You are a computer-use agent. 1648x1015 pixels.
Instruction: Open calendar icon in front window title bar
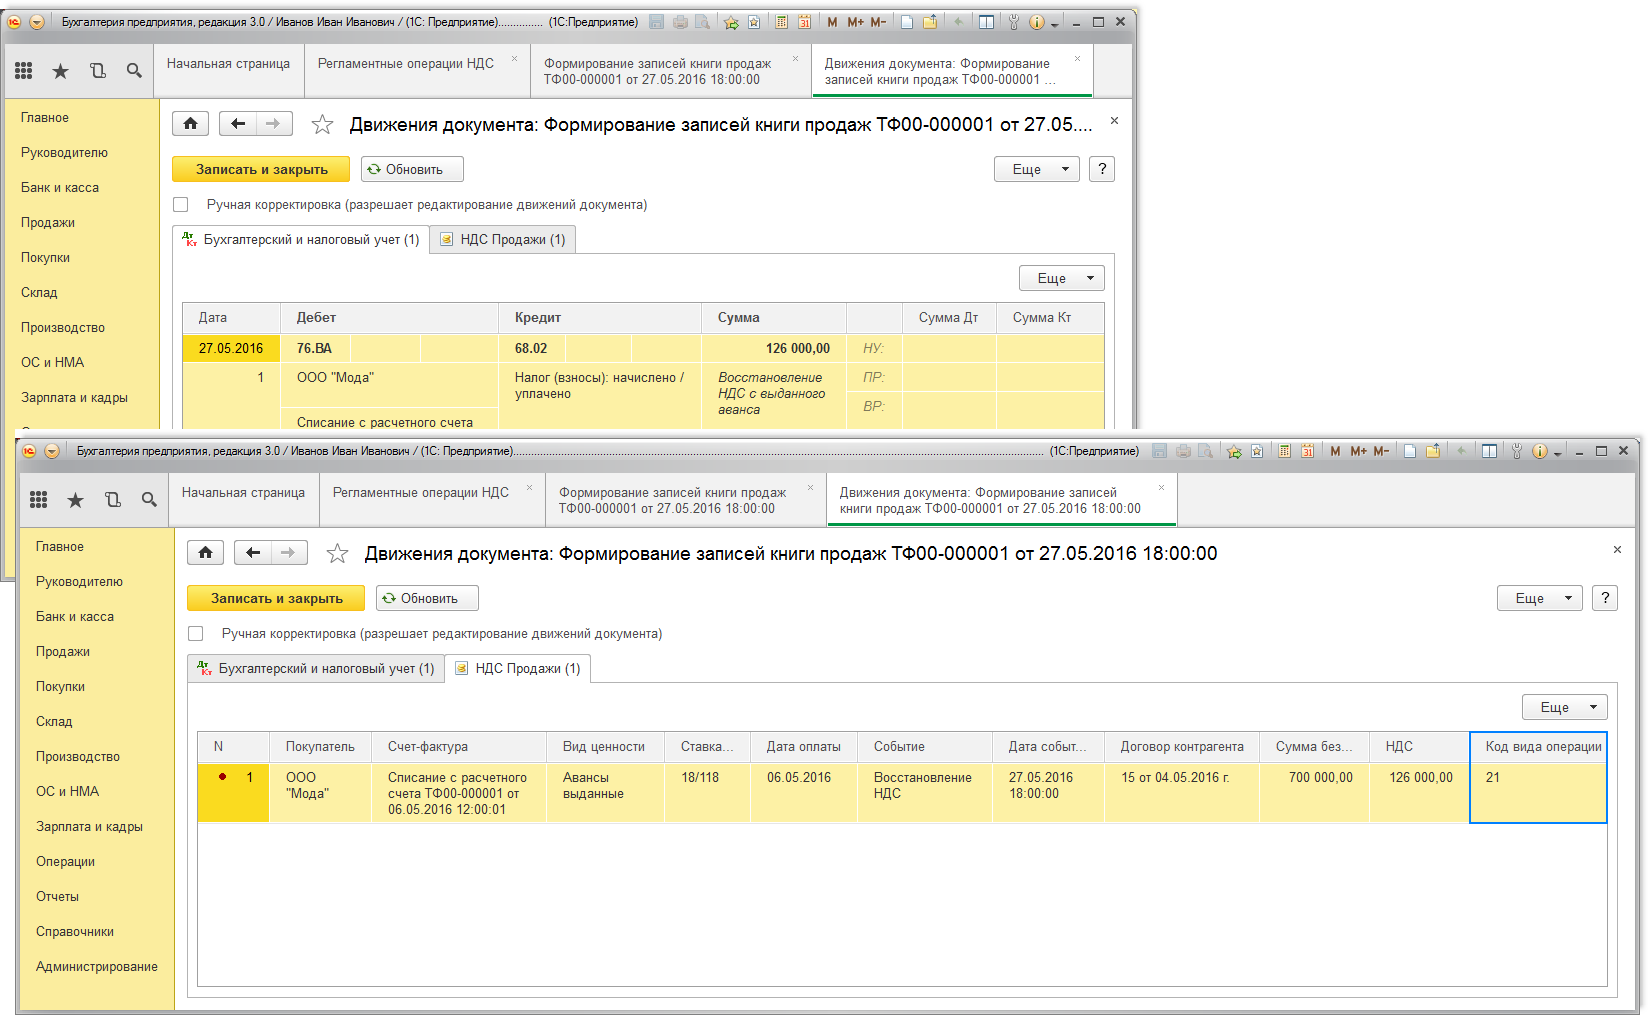pyautogui.click(x=1307, y=451)
